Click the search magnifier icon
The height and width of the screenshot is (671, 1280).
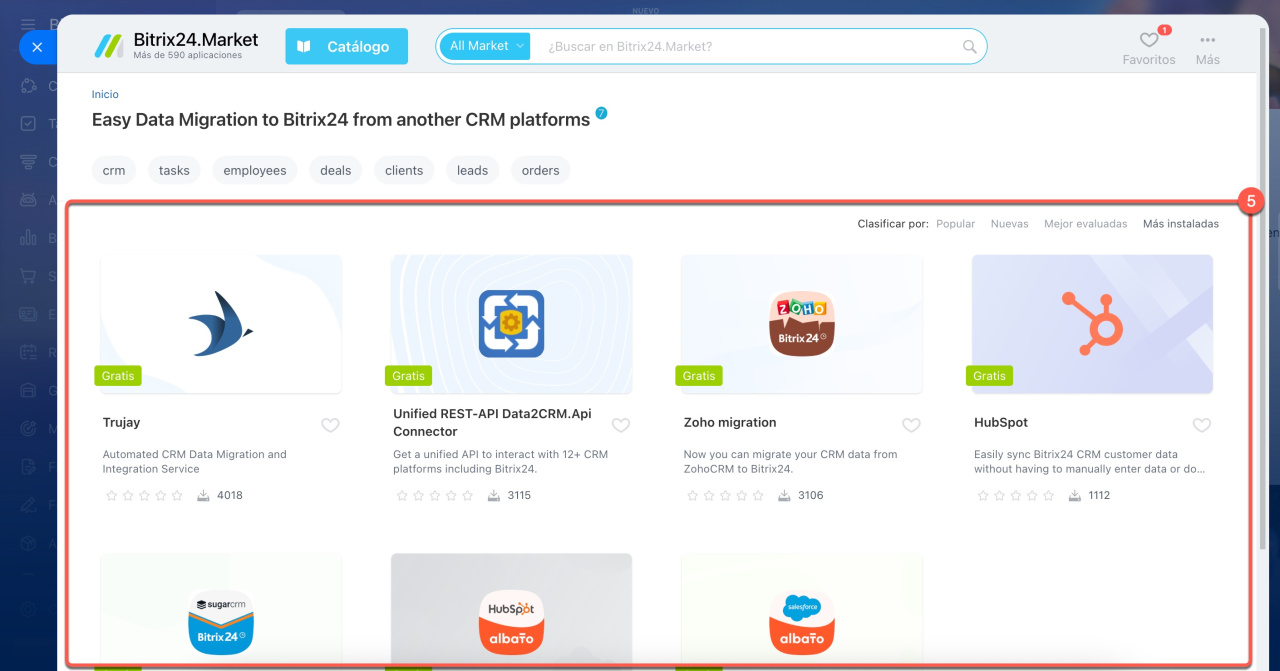coord(969,46)
